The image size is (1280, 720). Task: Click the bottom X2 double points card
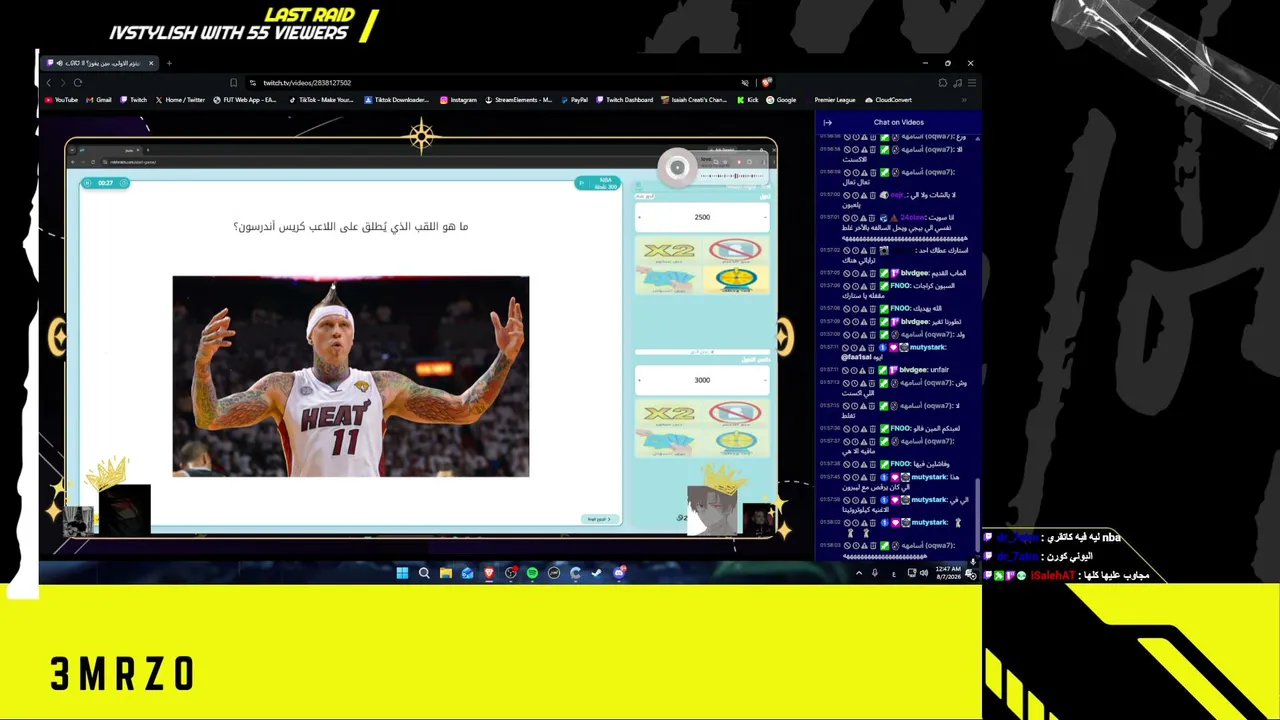point(669,413)
